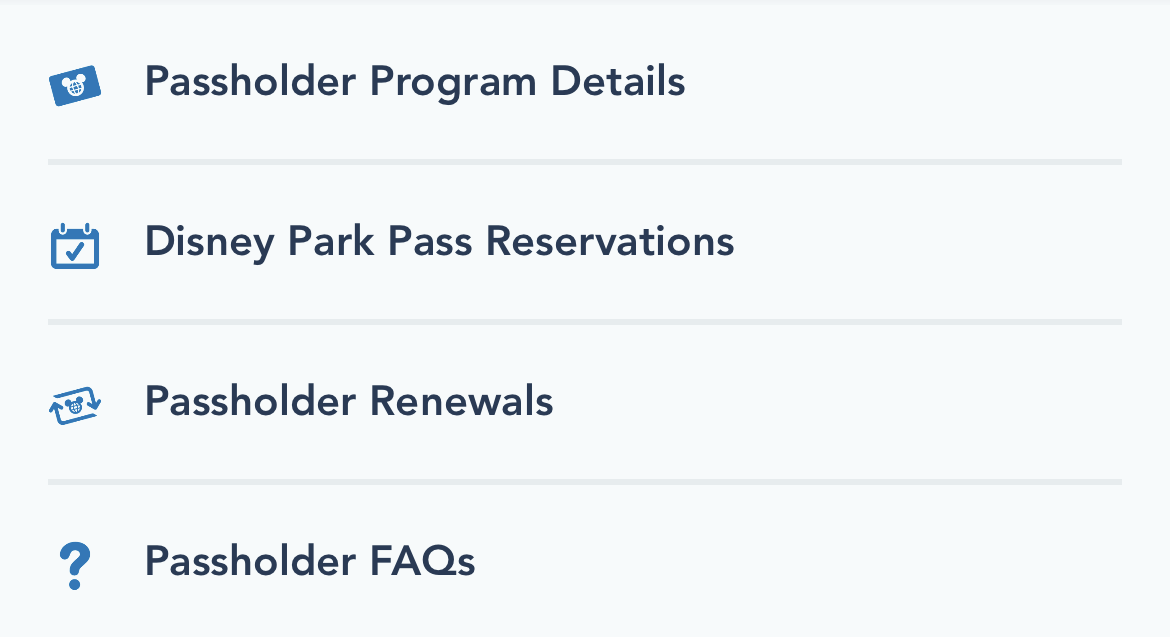This screenshot has width=1170, height=637.
Task: Open Passholder Program Details
Action: pyautogui.click(x=415, y=82)
